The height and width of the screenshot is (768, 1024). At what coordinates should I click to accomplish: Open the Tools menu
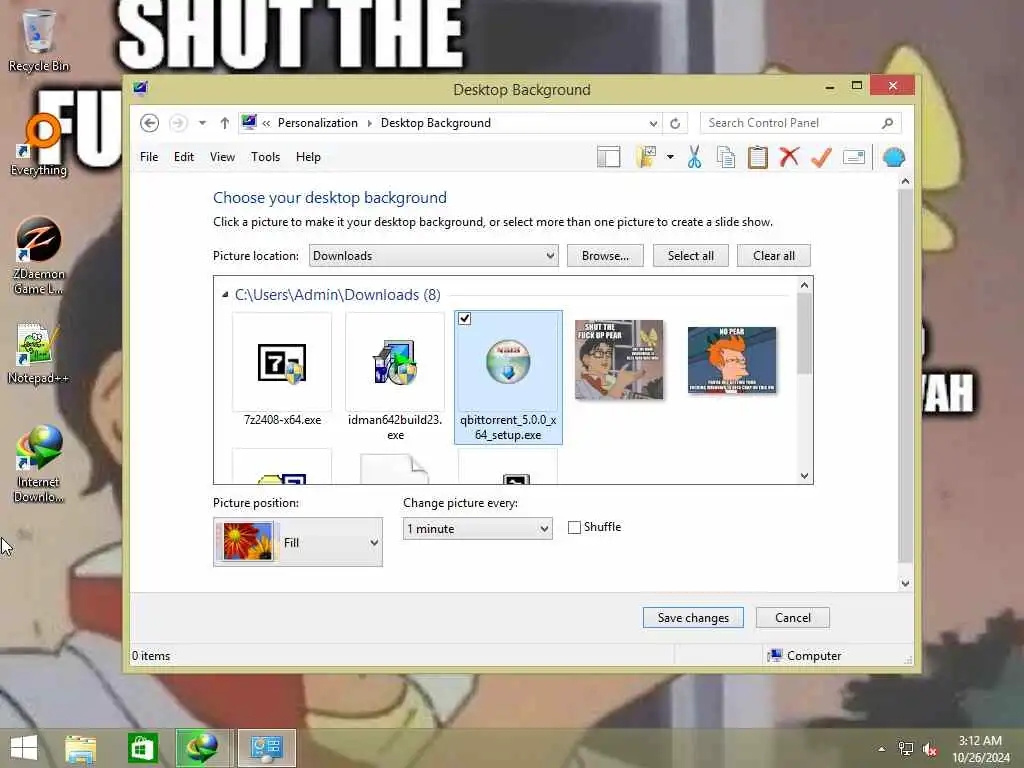[265, 157]
